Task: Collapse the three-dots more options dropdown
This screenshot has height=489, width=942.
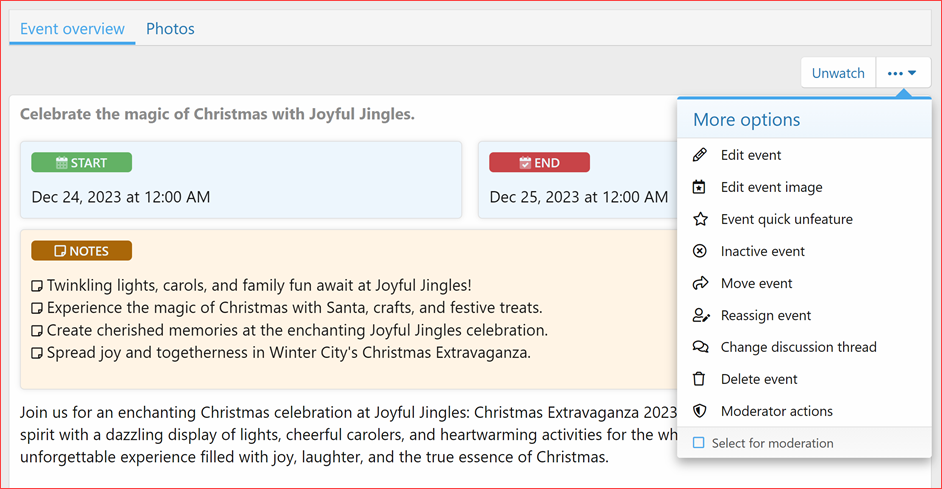Action: pos(903,73)
